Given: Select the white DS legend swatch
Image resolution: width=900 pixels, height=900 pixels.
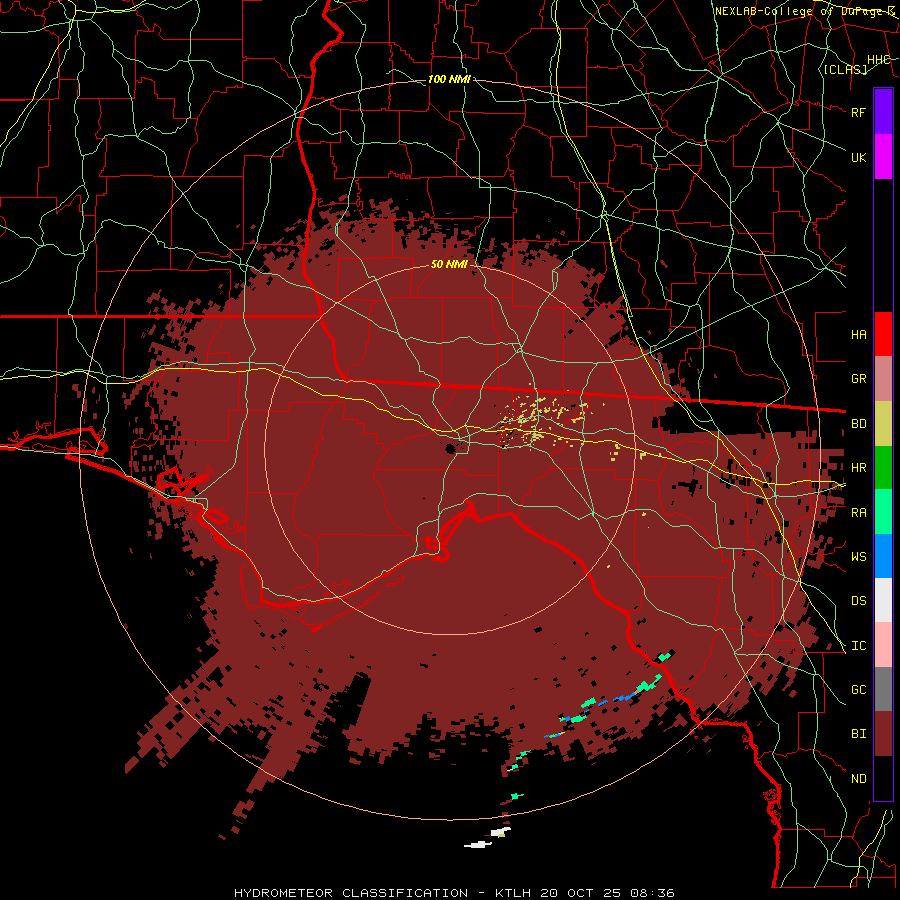Looking at the screenshot, I should click(x=883, y=600).
